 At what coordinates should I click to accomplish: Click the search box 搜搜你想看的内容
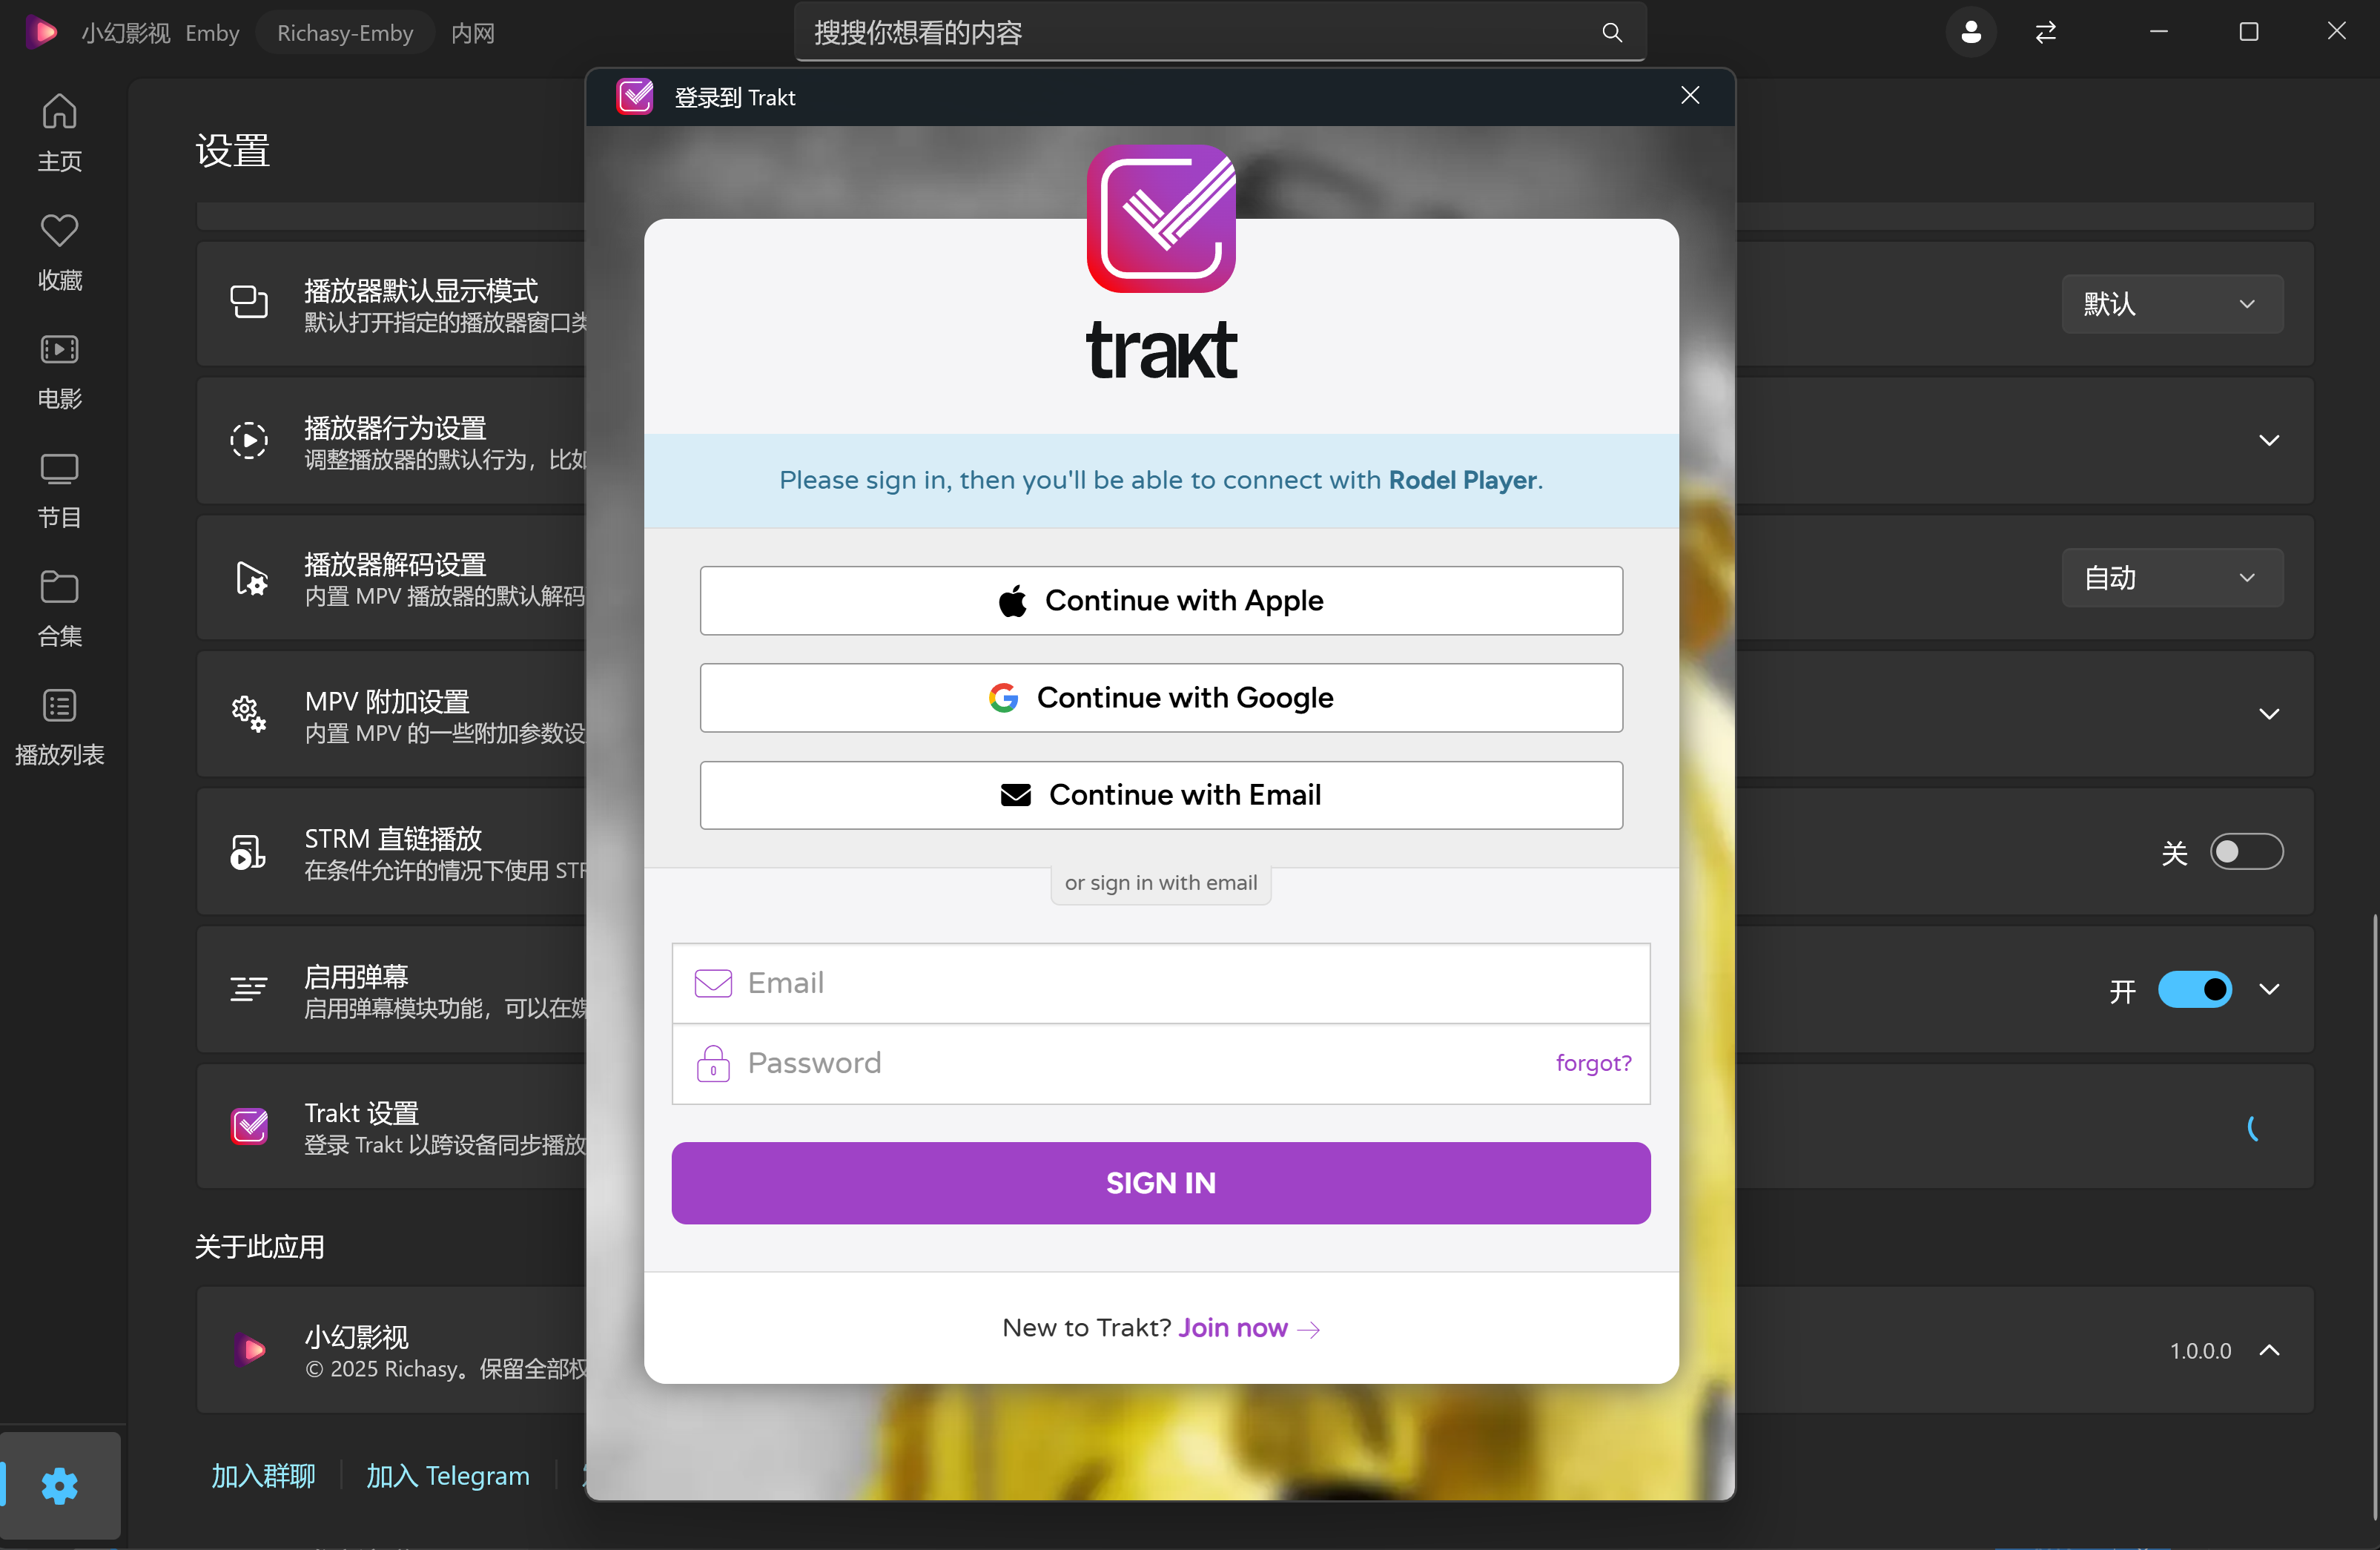click(x=1220, y=33)
